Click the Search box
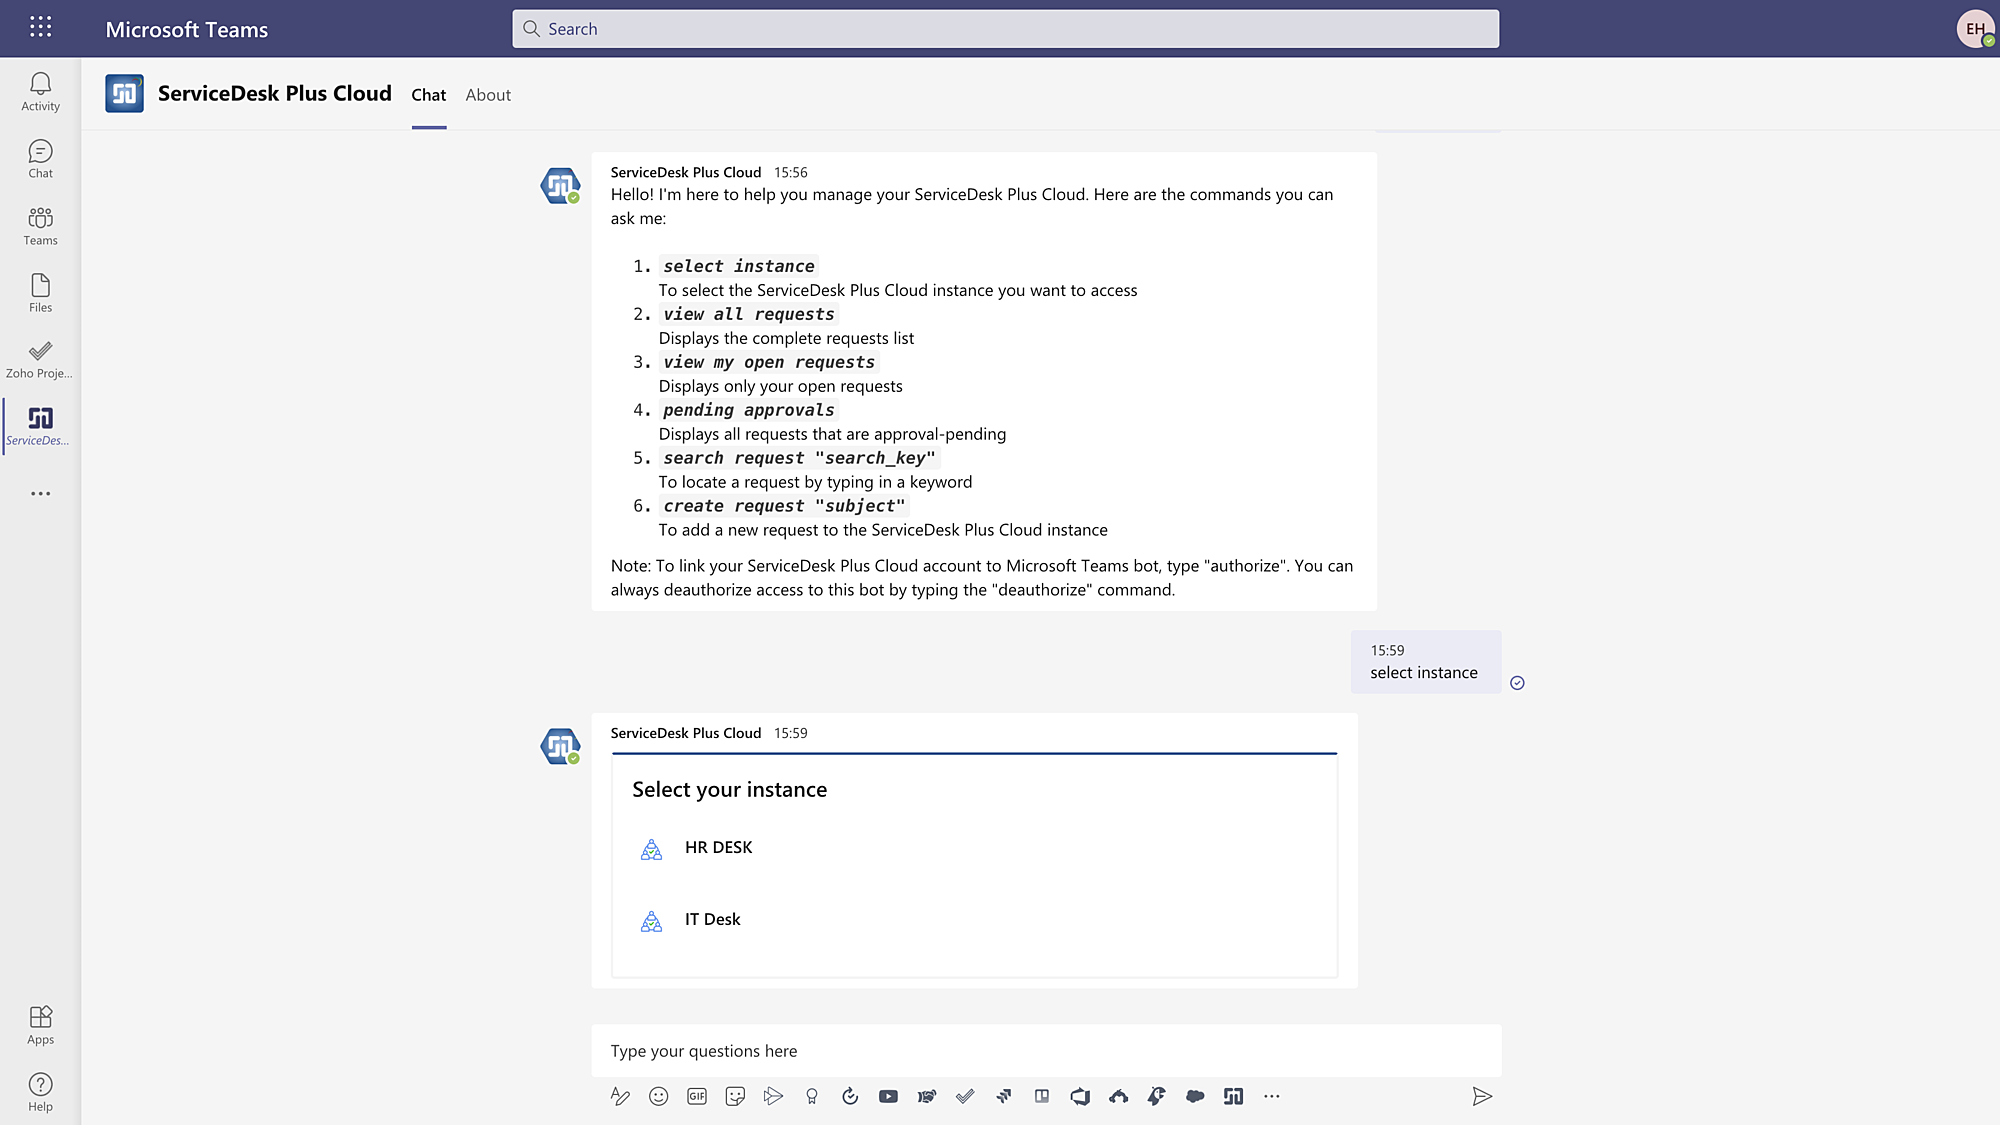The width and height of the screenshot is (2000, 1125). 1005,29
